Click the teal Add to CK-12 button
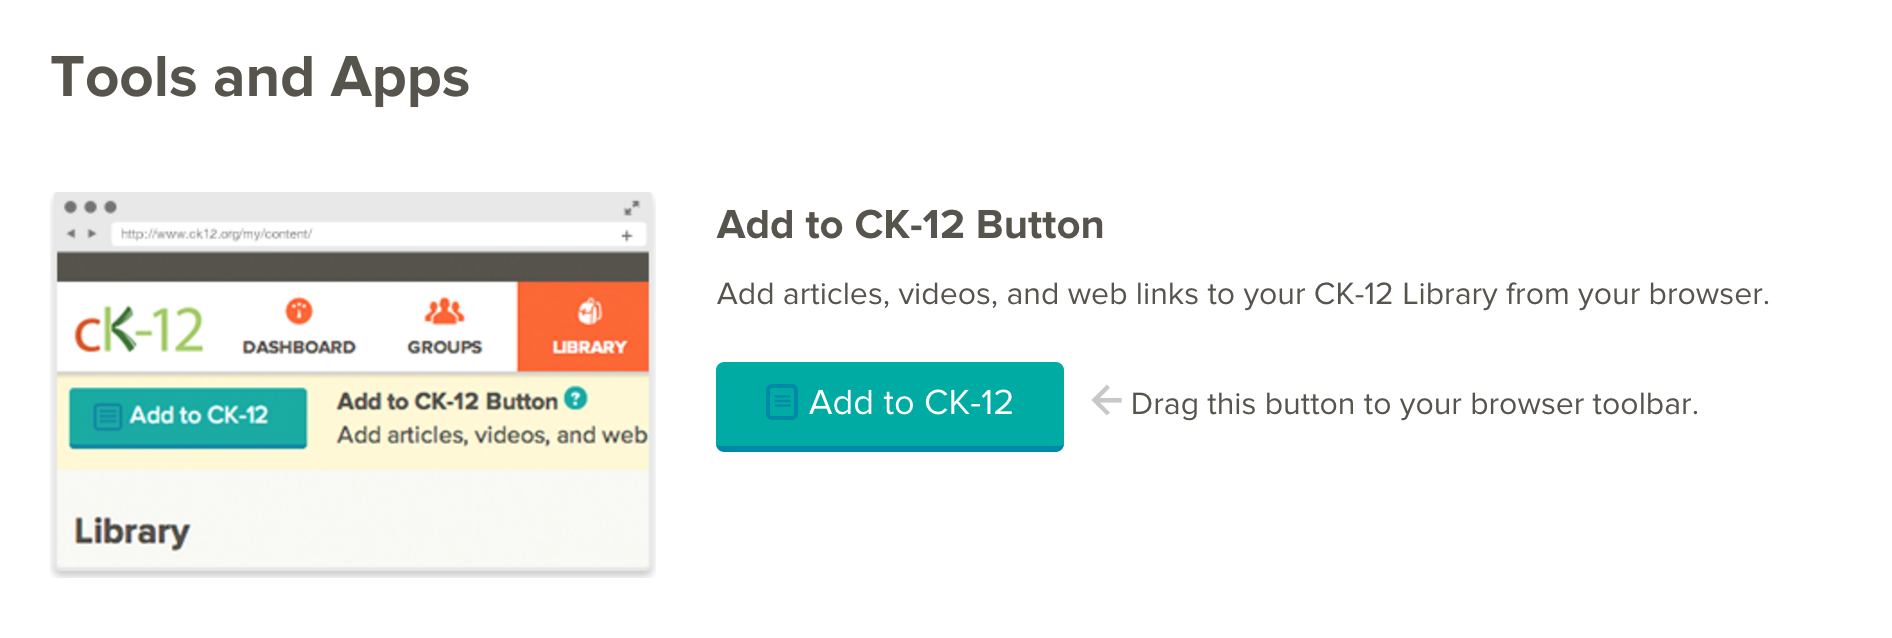Screen dimensions: 1892x638 889,406
